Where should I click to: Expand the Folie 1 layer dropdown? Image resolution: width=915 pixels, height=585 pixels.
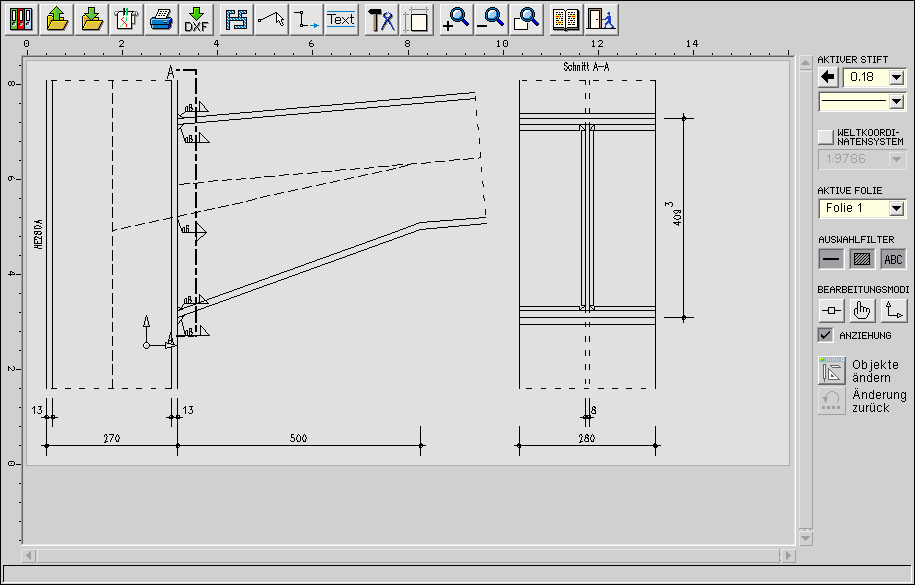pyautogui.click(x=896, y=208)
